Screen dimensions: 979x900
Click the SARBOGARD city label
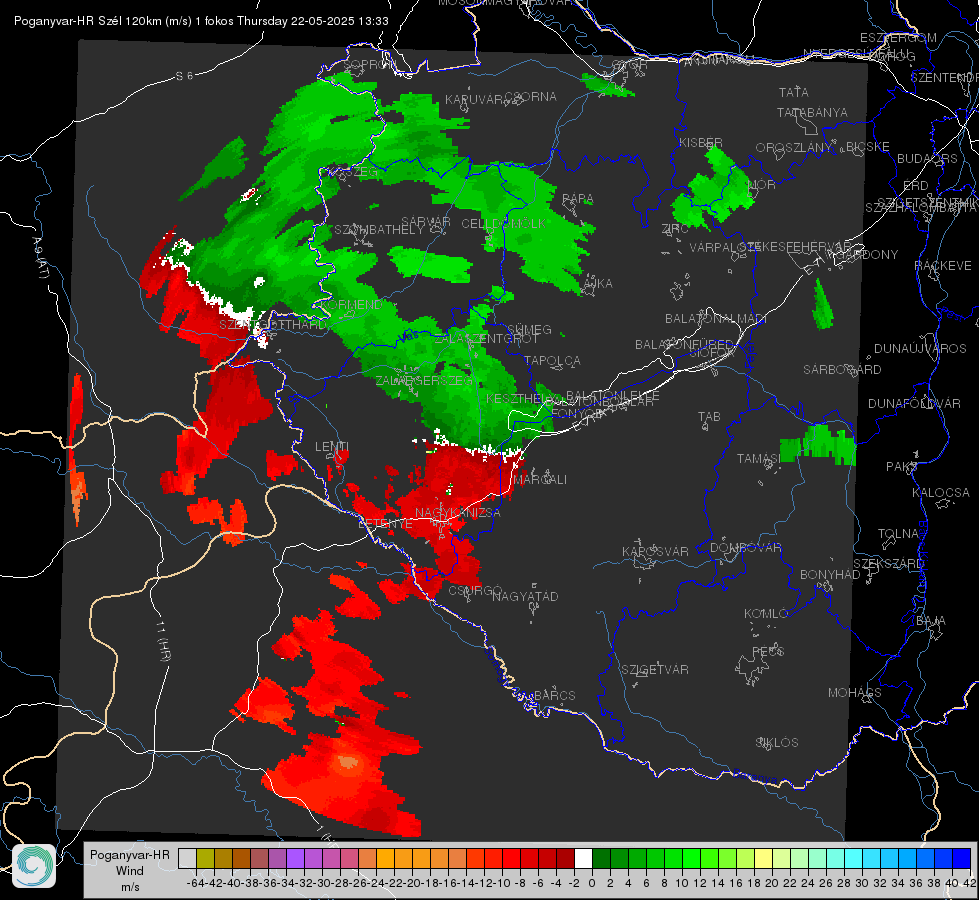coord(842,370)
